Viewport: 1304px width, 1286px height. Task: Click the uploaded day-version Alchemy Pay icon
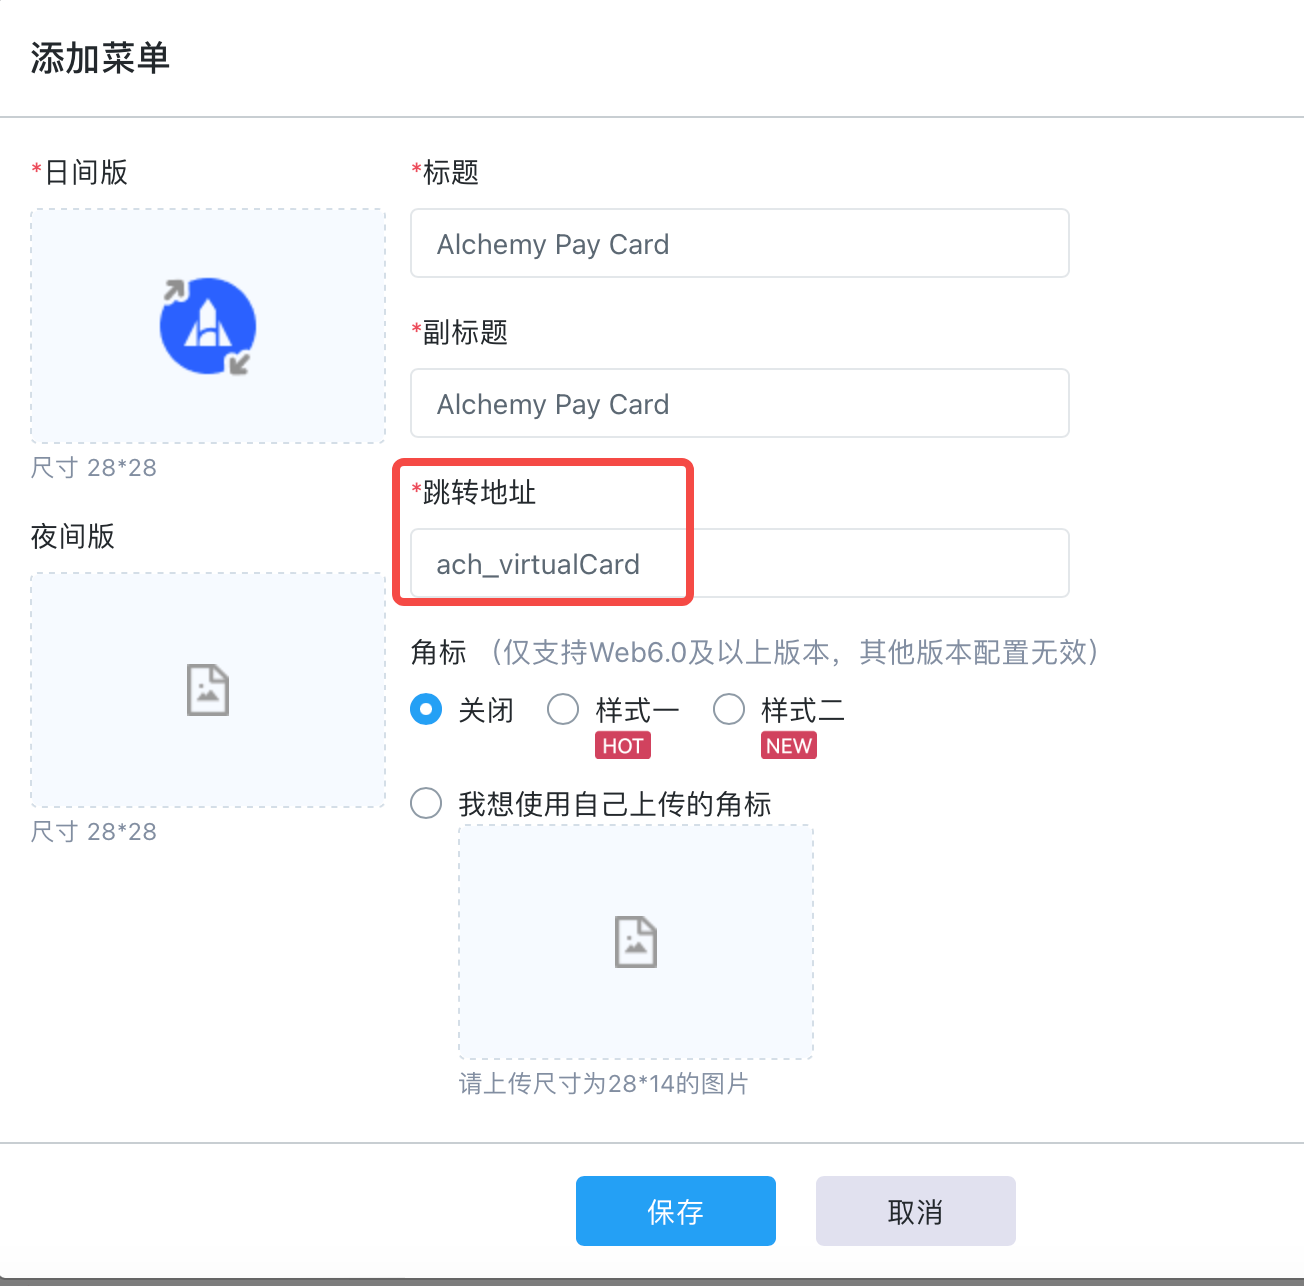[208, 326]
